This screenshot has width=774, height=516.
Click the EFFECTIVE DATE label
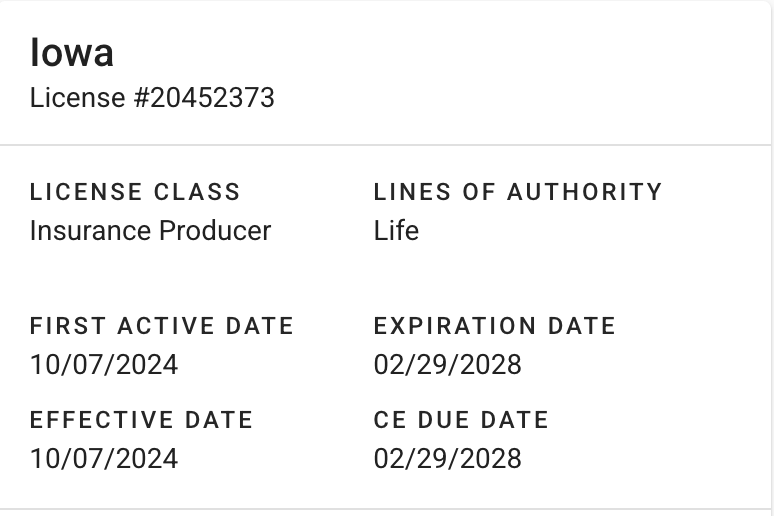141,420
